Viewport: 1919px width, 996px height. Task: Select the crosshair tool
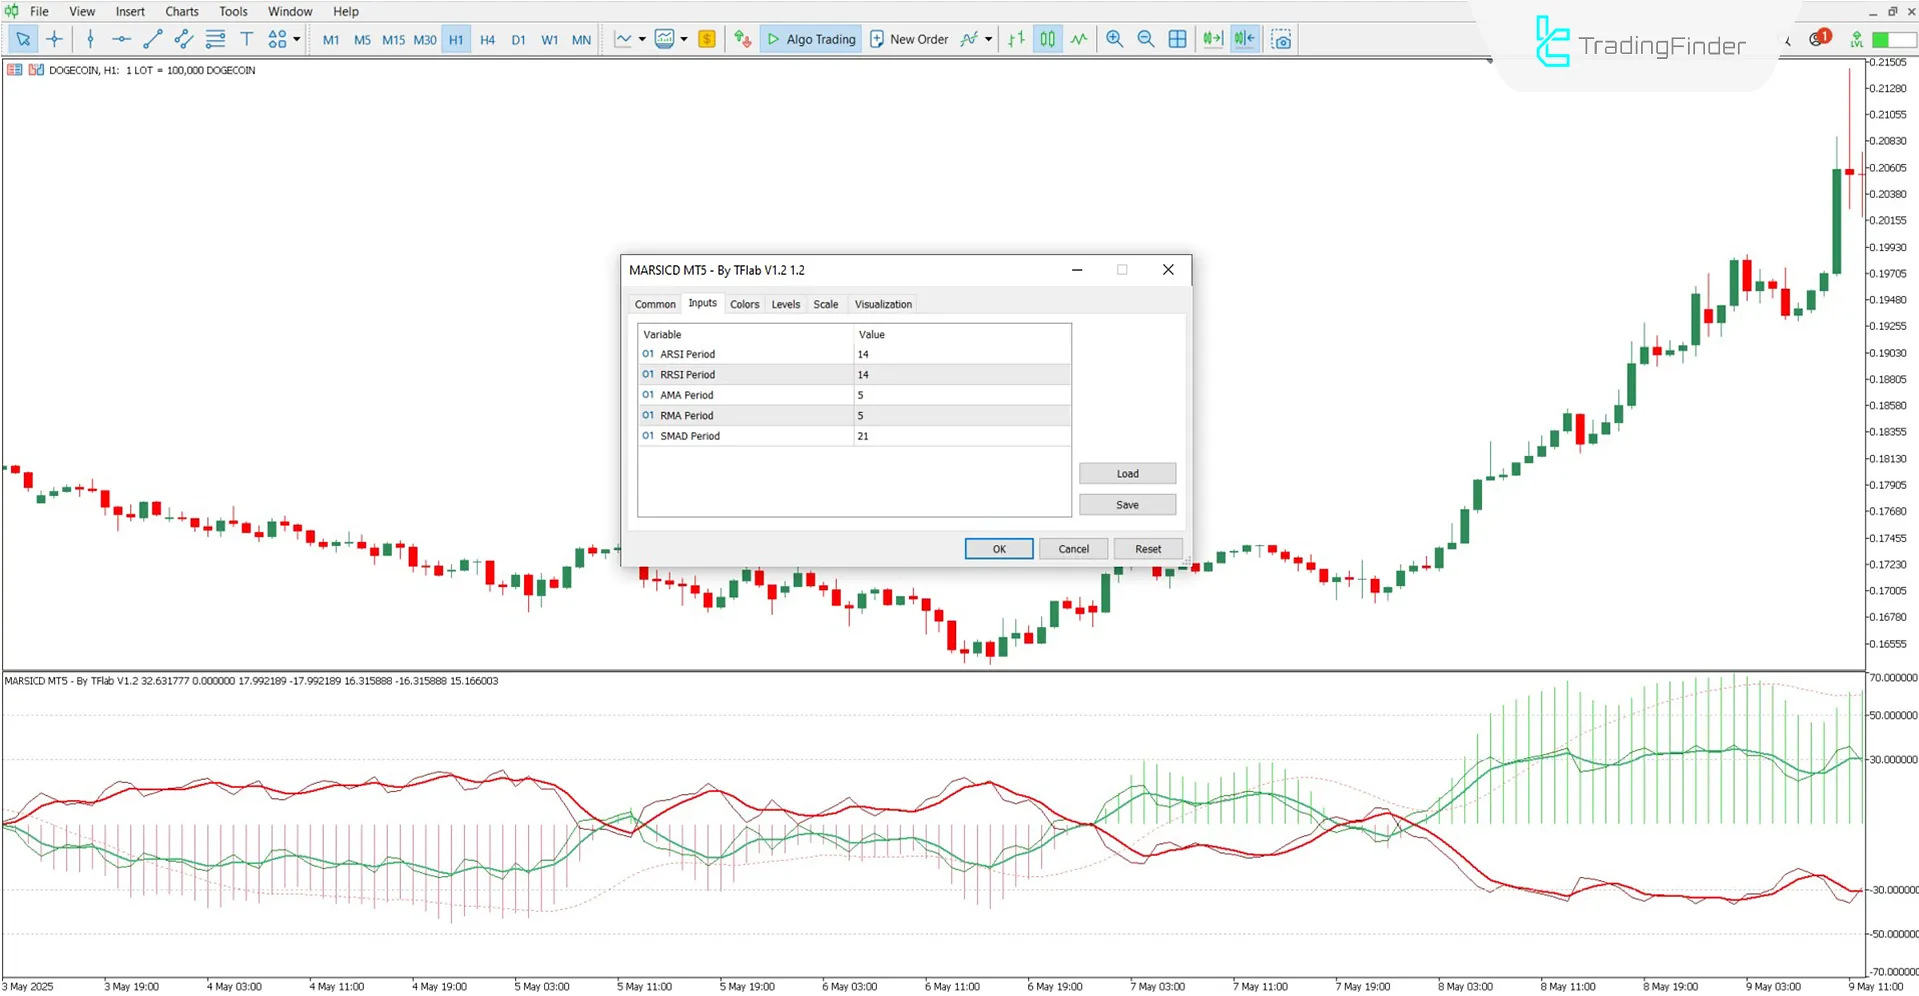point(55,39)
